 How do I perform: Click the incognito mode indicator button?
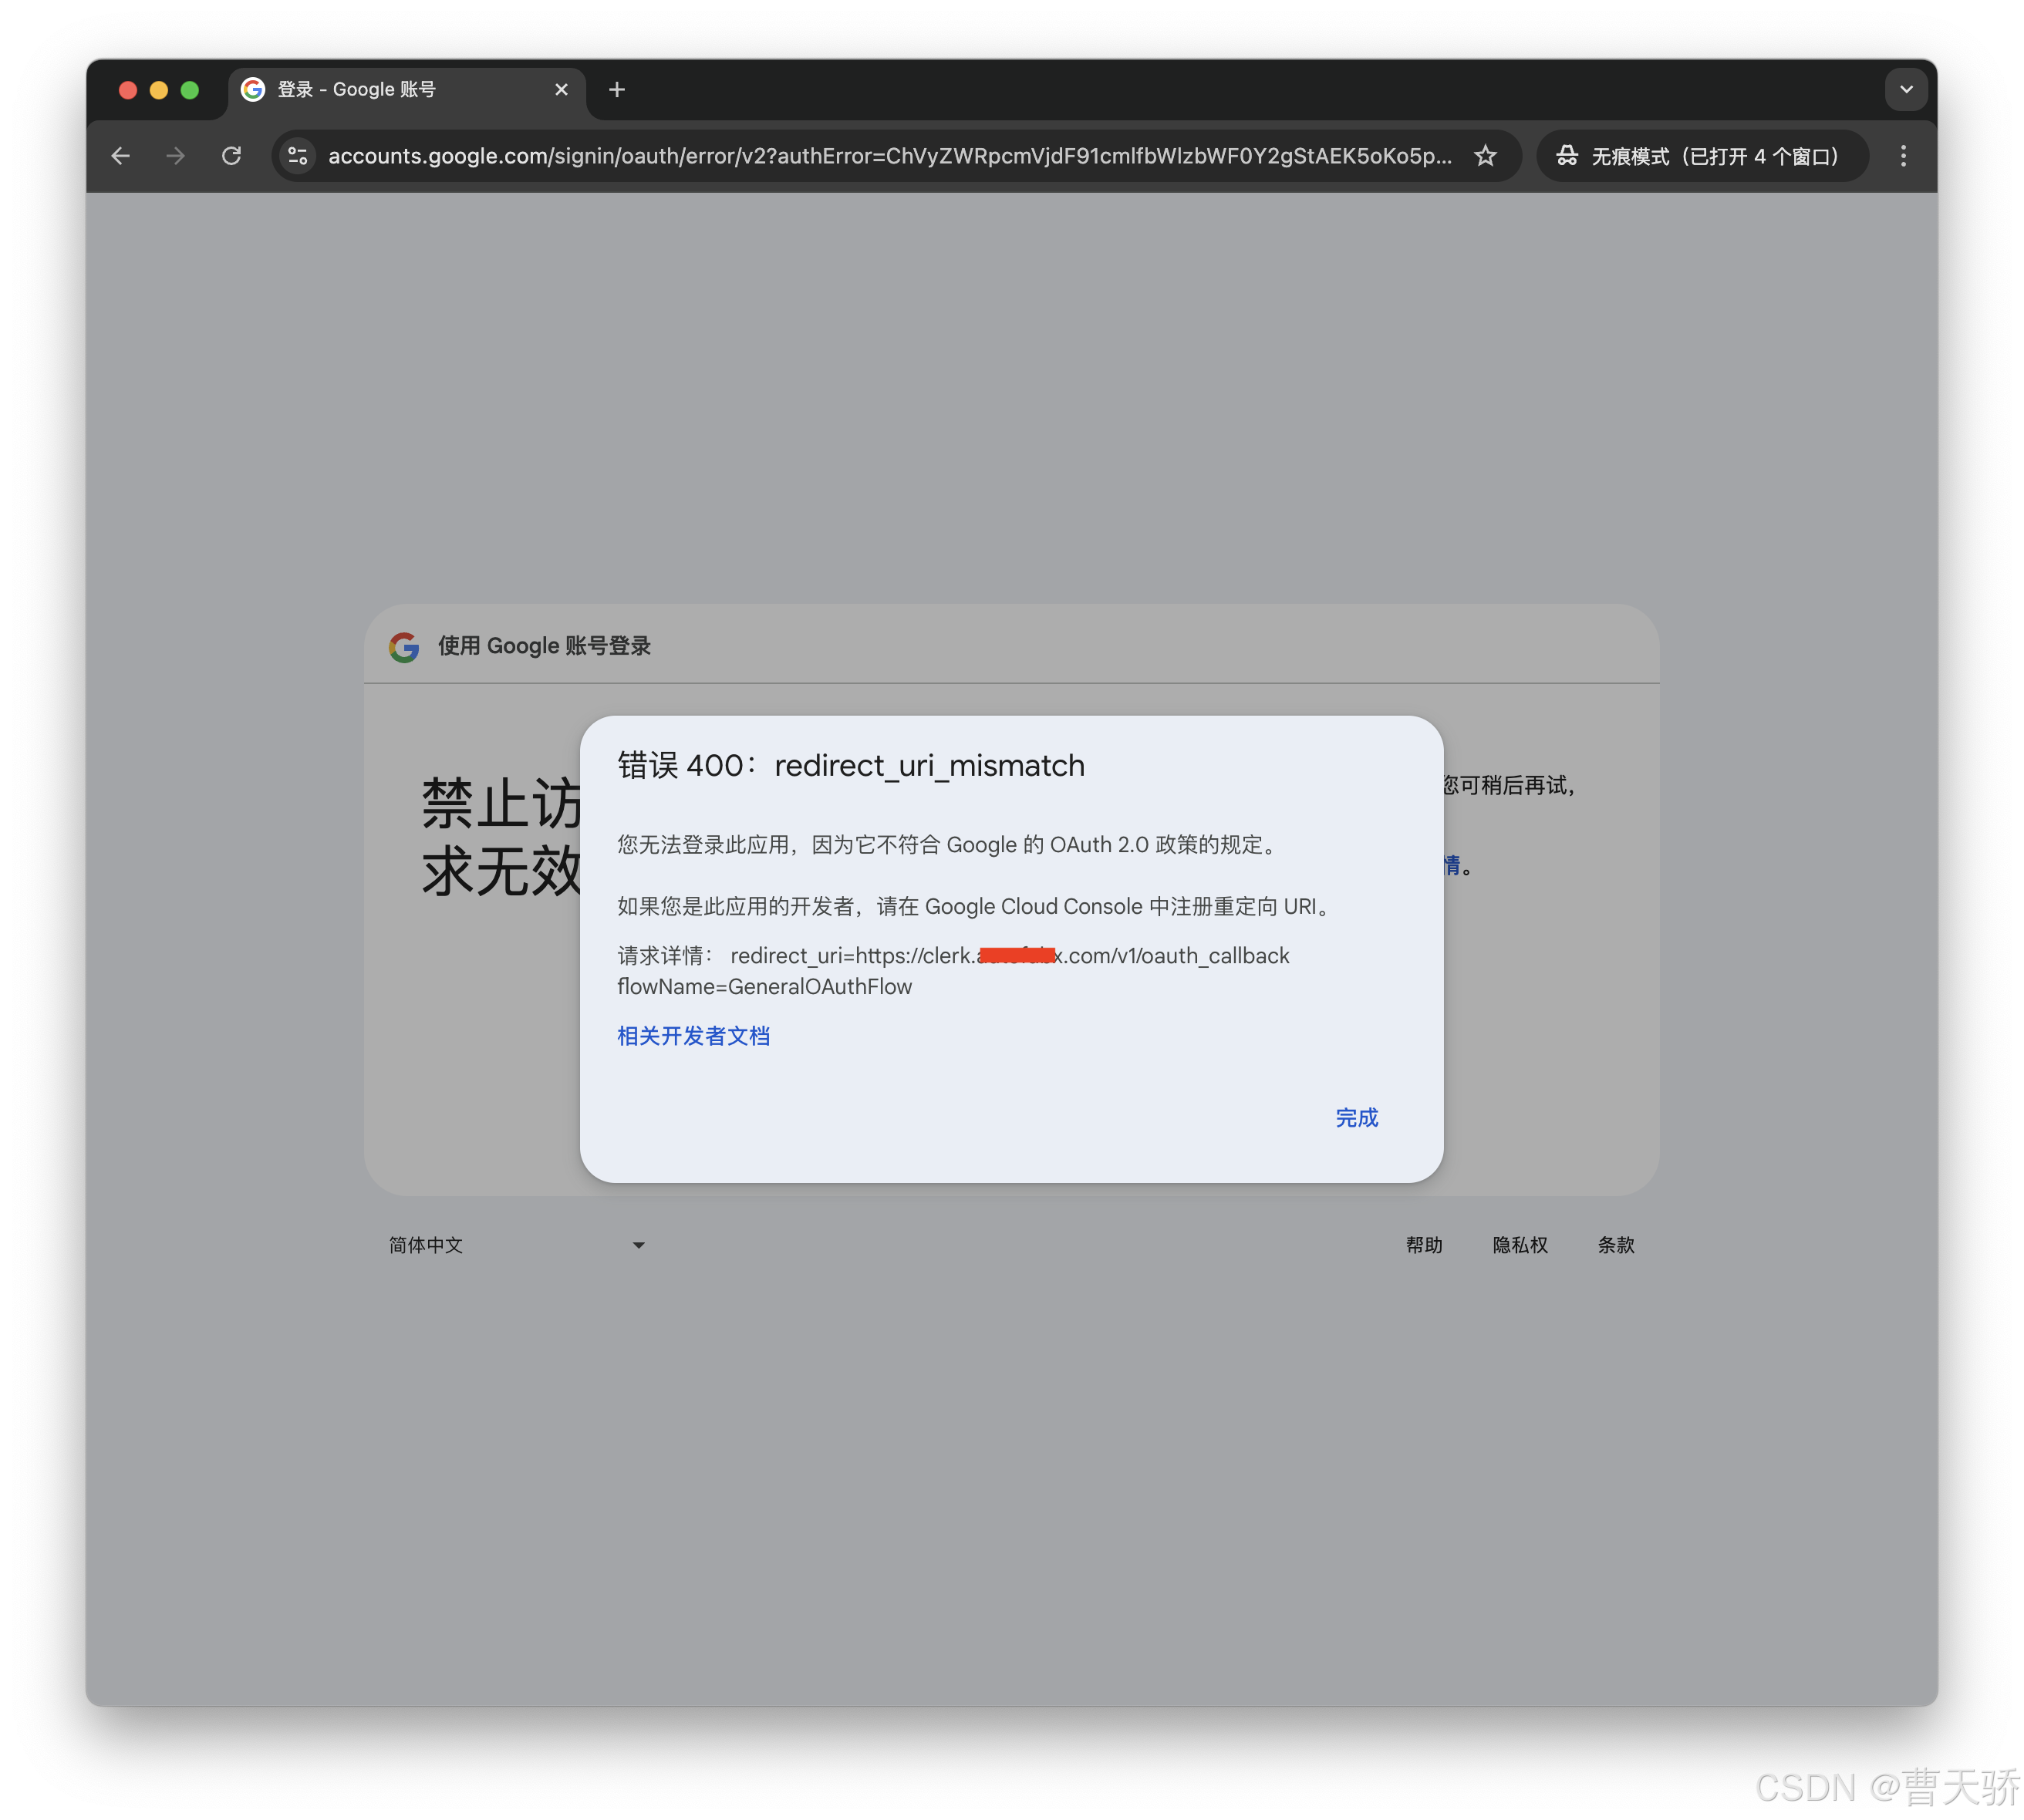point(1700,156)
